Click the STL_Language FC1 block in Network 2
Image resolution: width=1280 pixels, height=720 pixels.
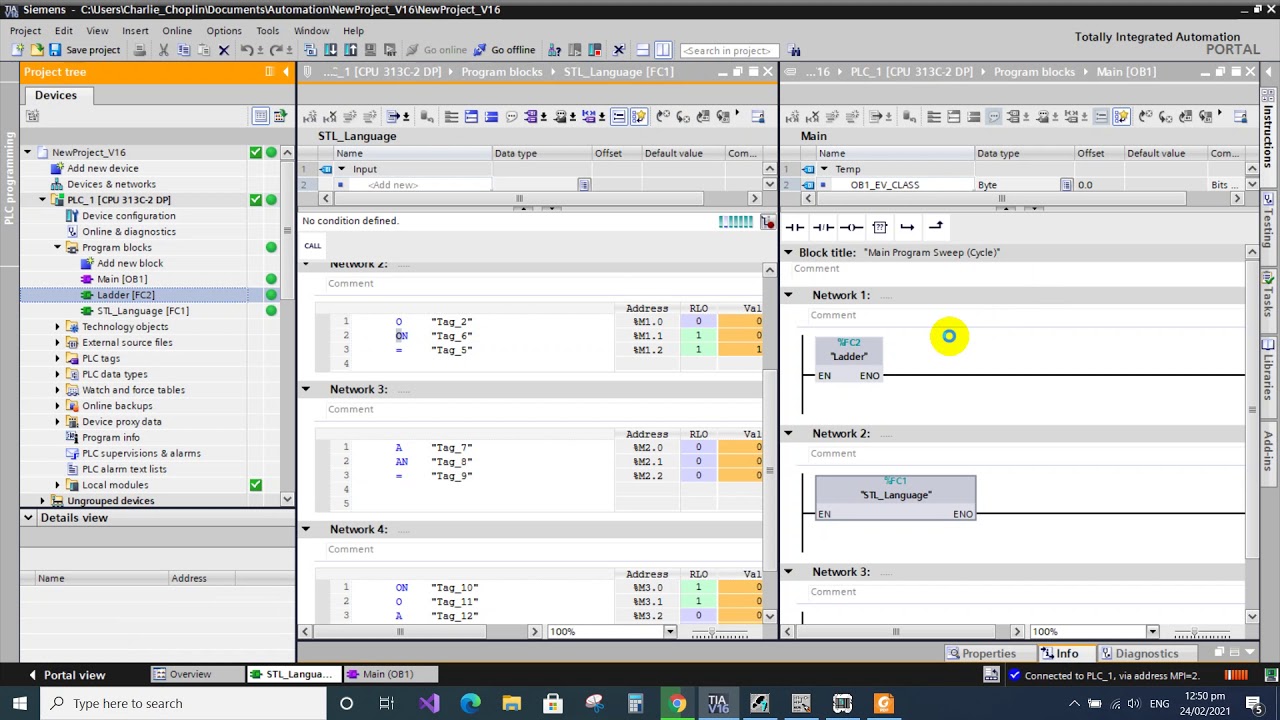[x=895, y=497]
